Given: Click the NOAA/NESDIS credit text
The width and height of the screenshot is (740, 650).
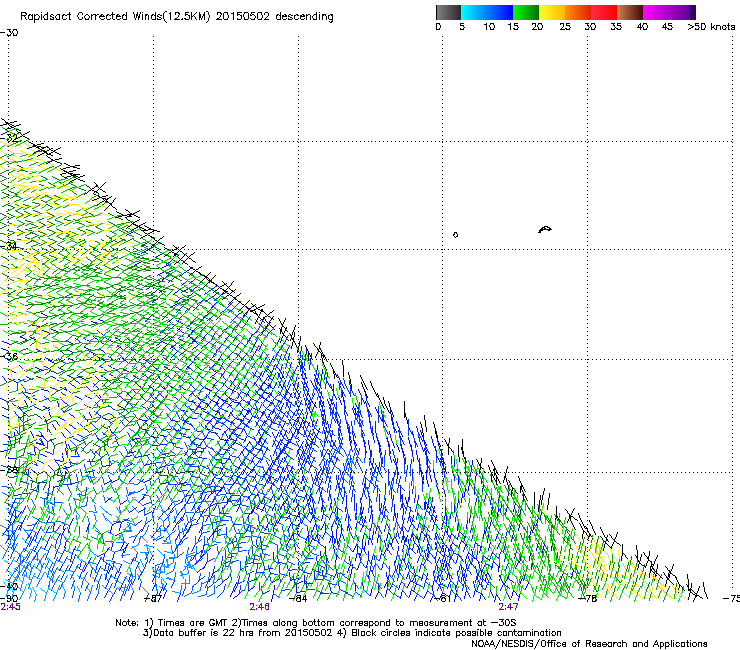Looking at the screenshot, I should (589, 644).
